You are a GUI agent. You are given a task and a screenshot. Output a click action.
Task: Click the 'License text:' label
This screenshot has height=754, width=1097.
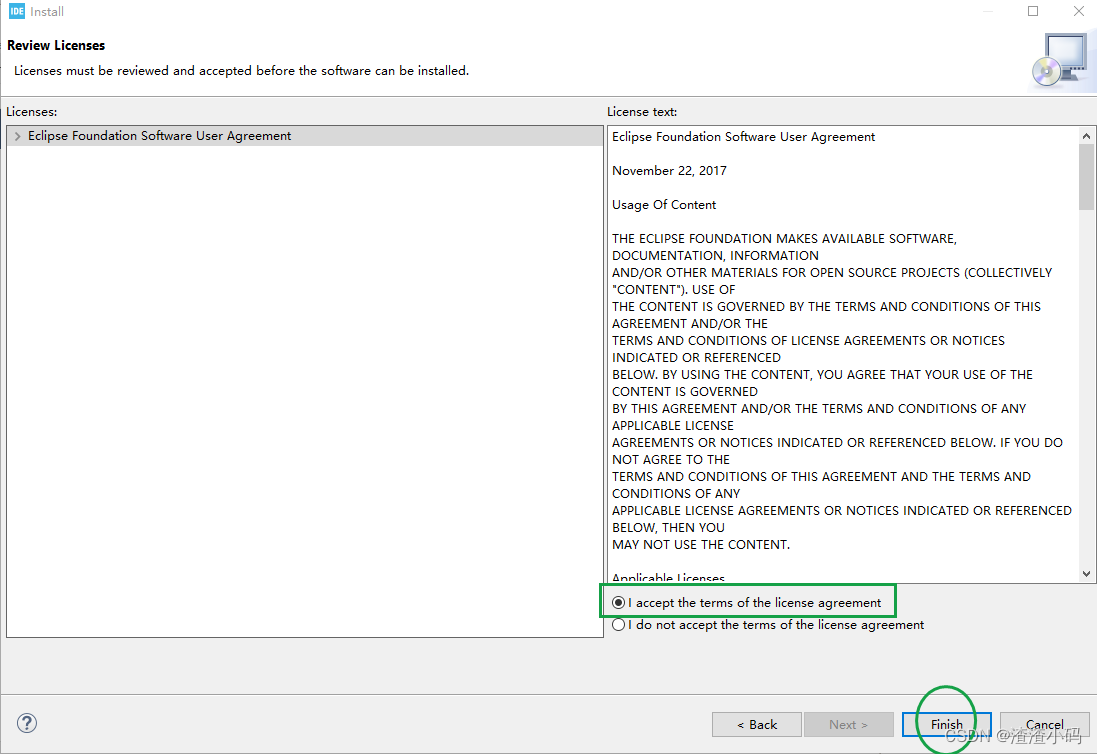[642, 112]
